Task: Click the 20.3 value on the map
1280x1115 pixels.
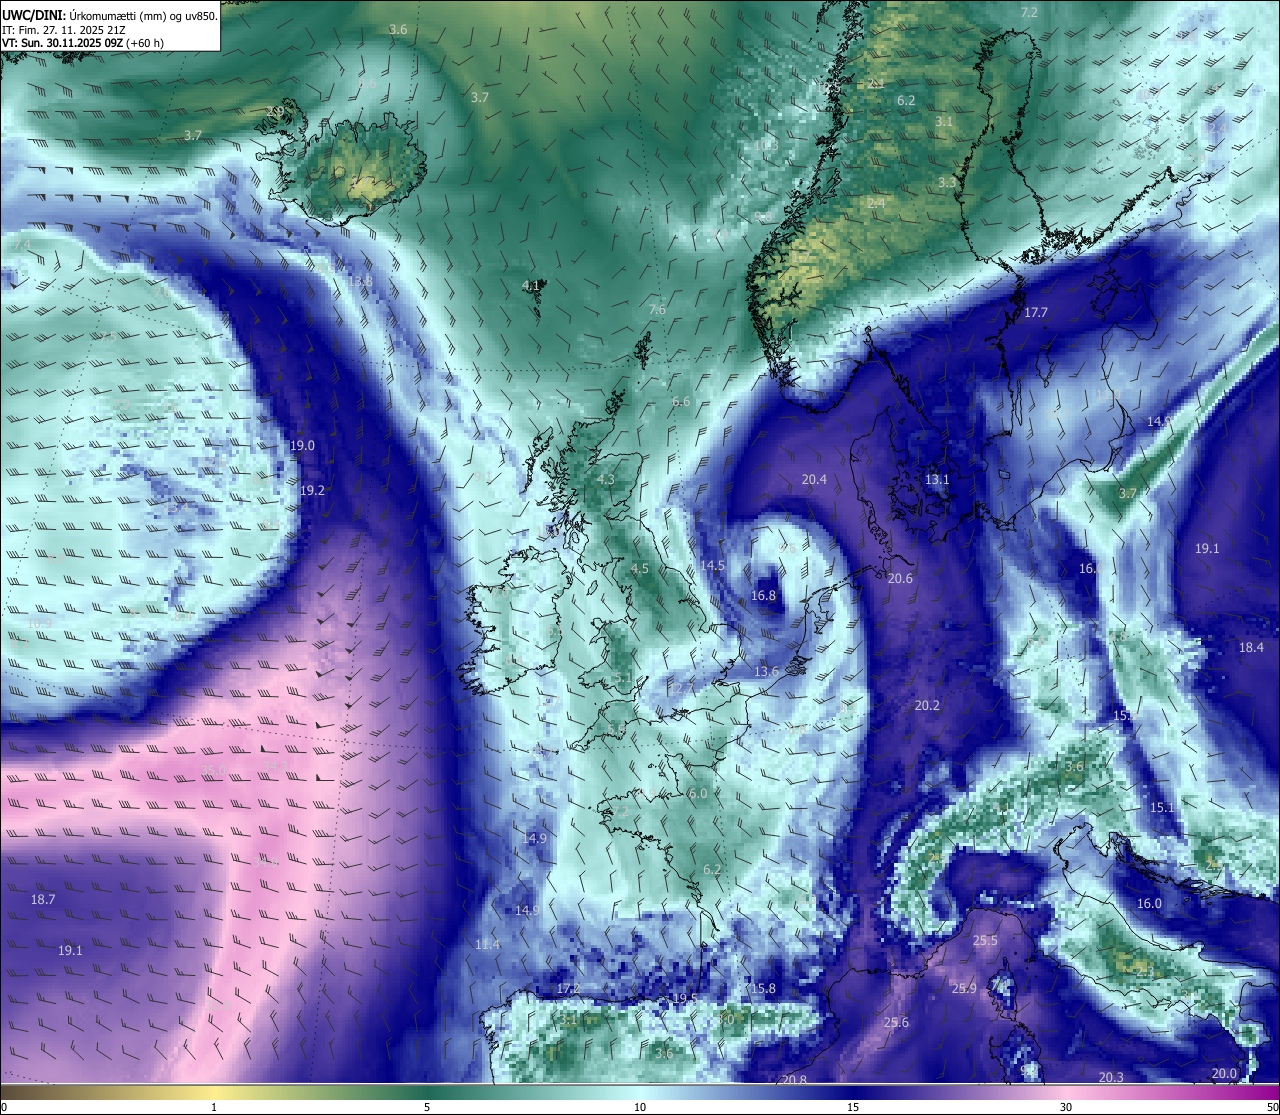Action: (1111, 1078)
